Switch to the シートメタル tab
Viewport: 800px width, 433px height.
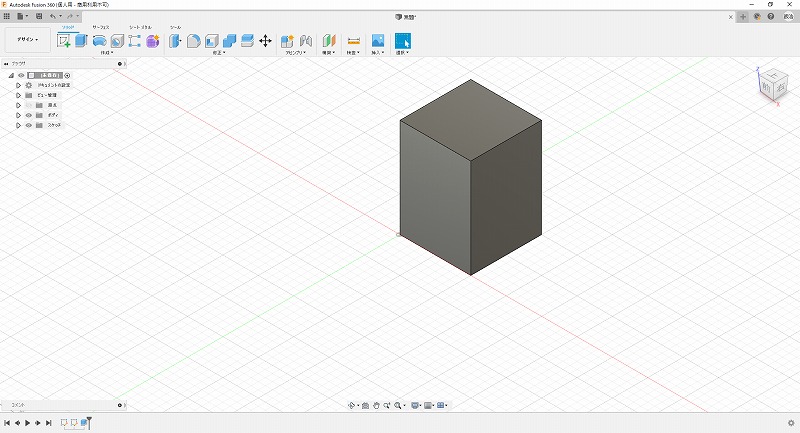[x=140, y=27]
